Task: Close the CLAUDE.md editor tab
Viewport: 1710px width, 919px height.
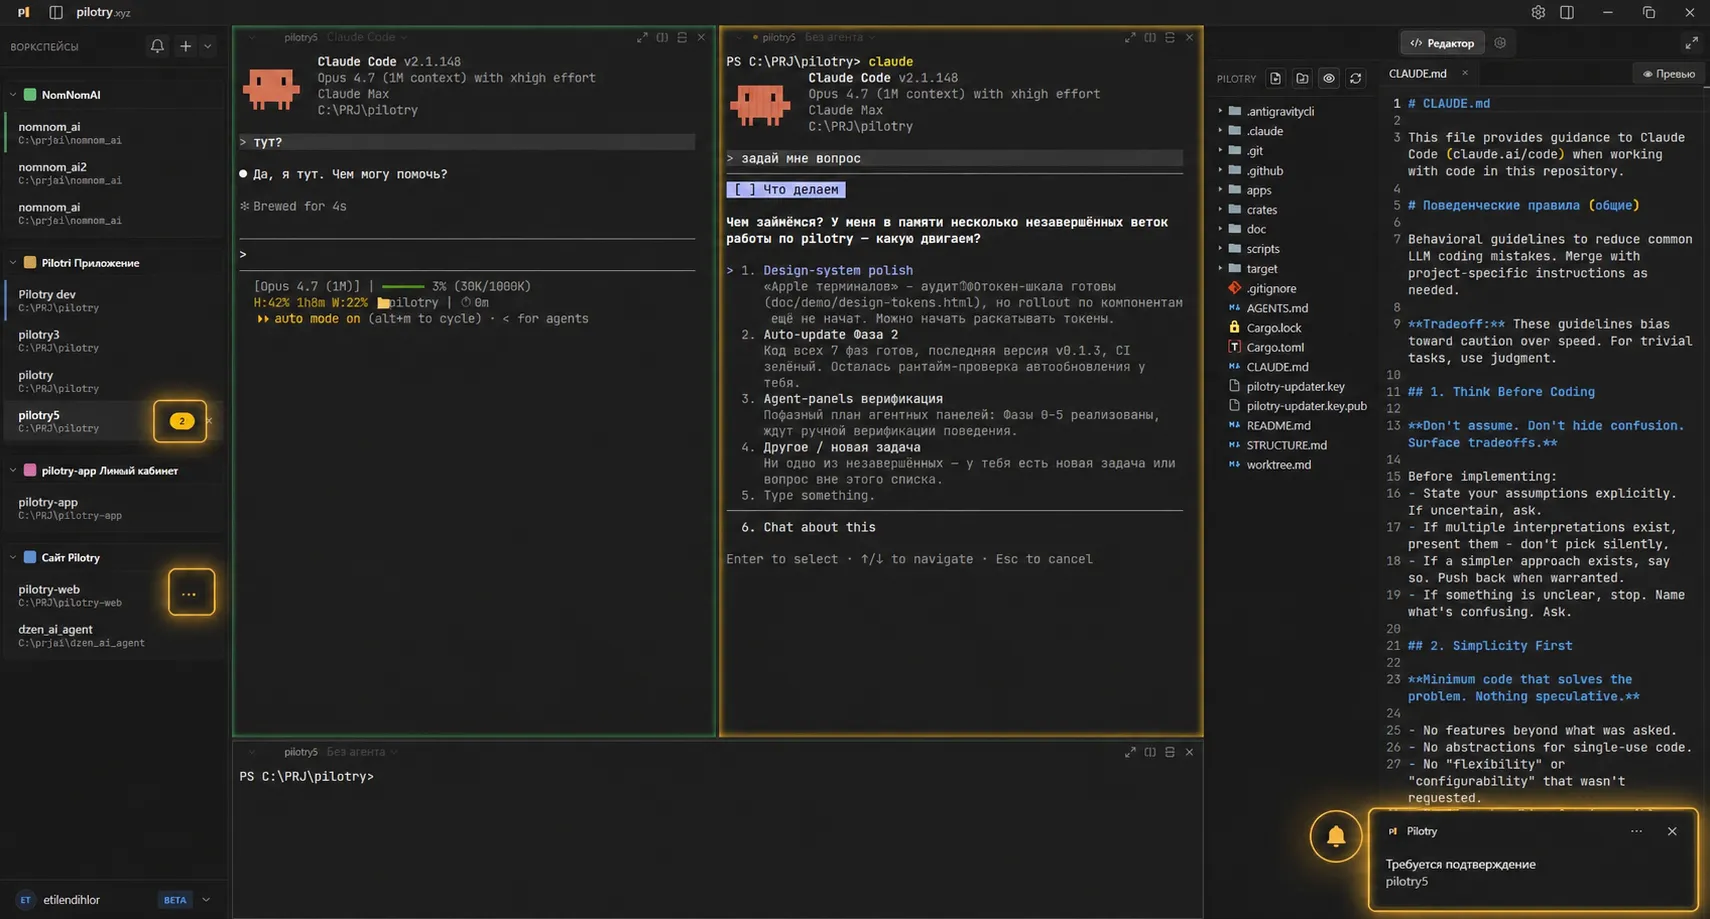Action: point(1465,73)
